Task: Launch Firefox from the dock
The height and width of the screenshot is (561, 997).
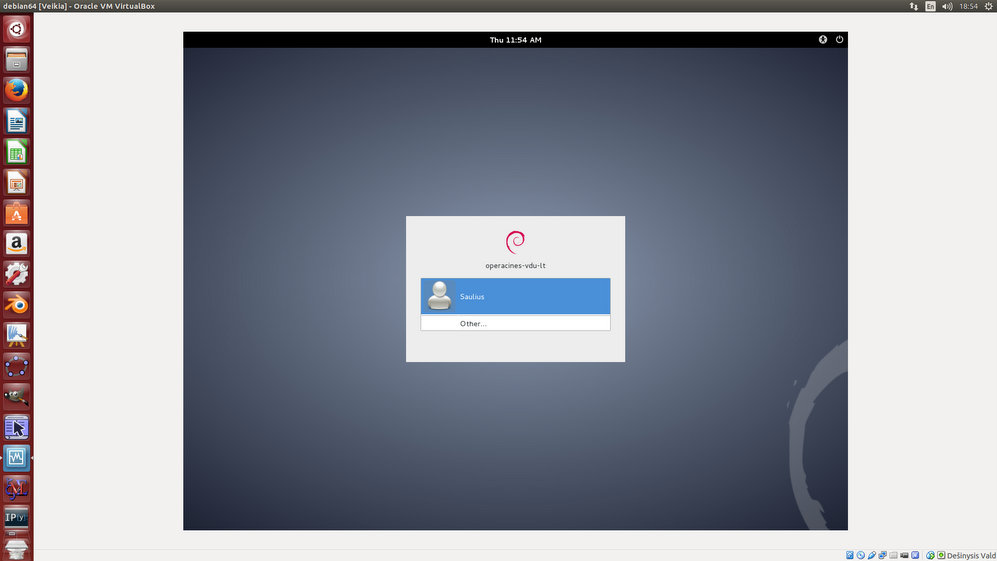Action: 16,90
